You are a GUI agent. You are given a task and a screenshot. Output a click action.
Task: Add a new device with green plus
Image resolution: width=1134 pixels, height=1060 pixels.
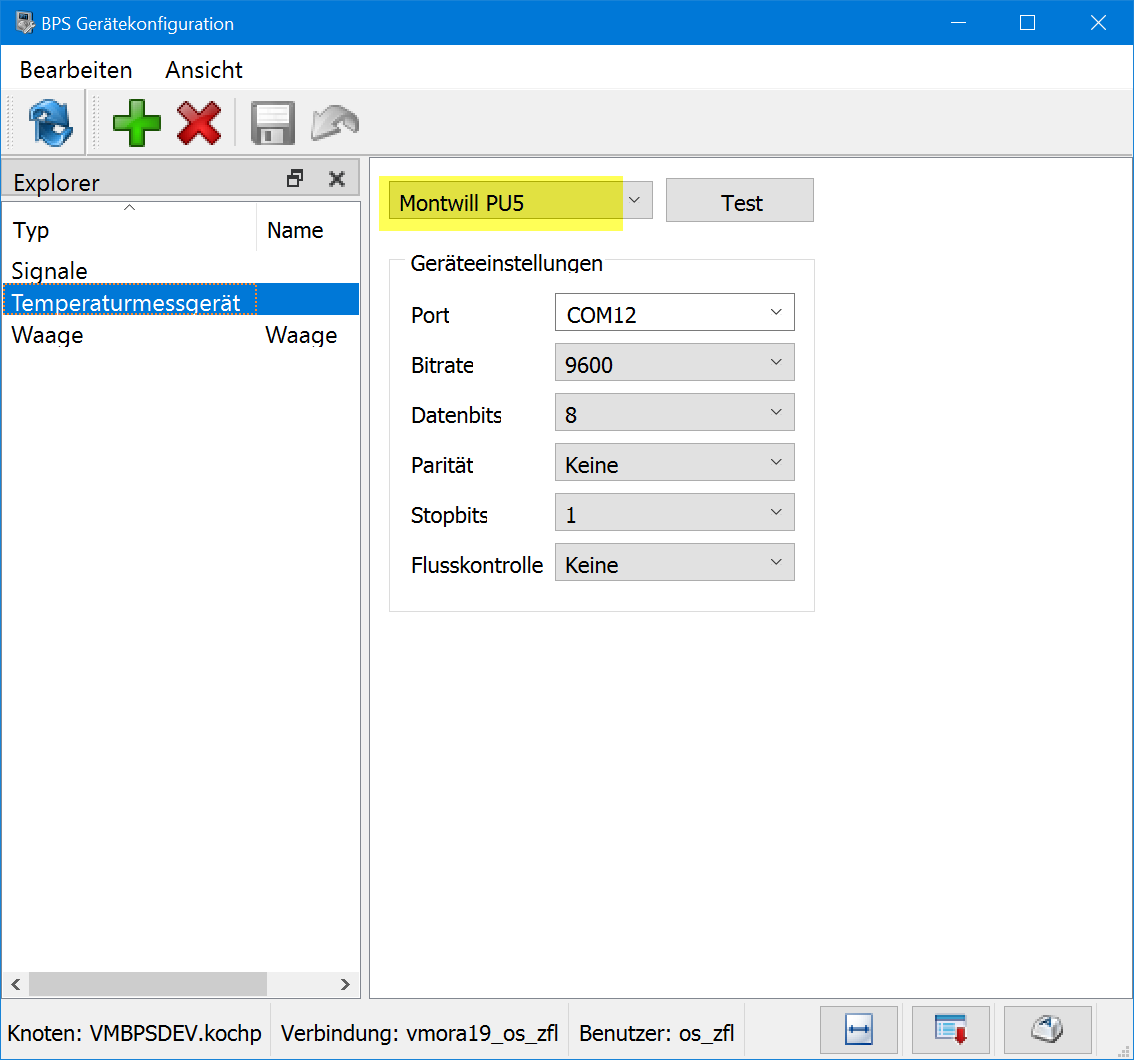[136, 124]
